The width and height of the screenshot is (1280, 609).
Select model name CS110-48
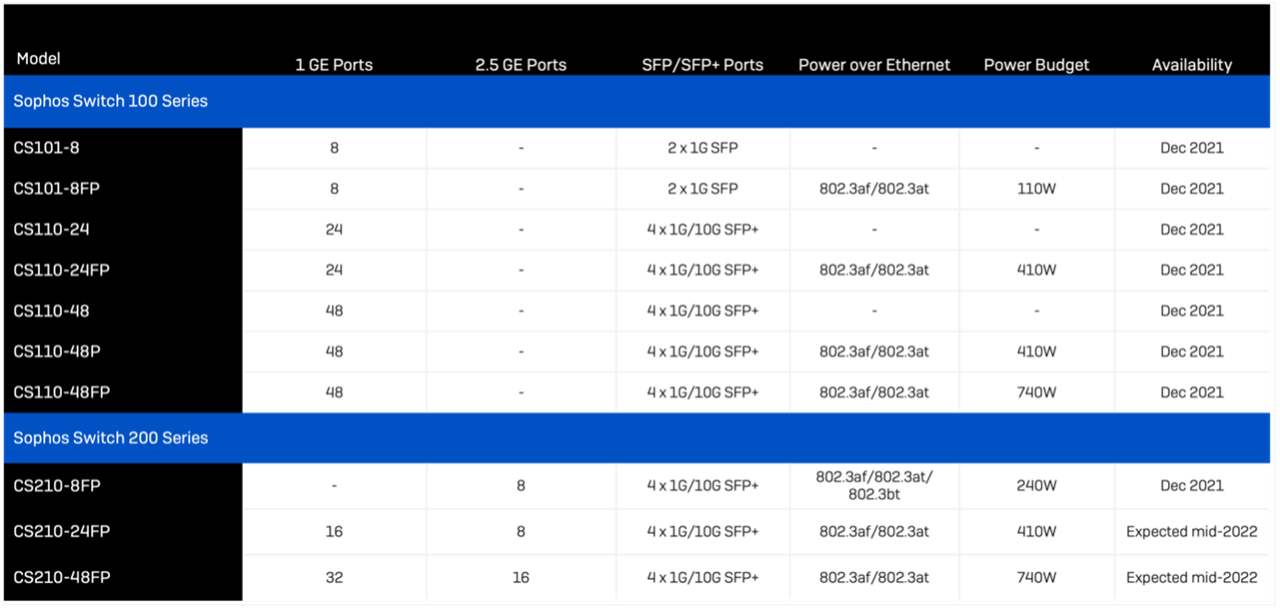pyautogui.click(x=51, y=311)
